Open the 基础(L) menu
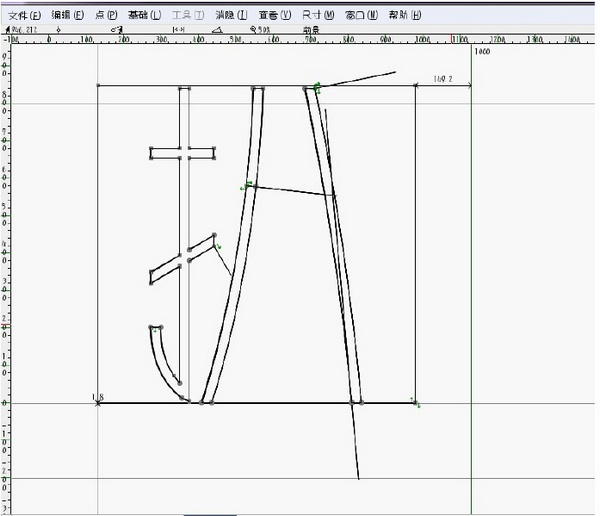The image size is (600, 516). (x=144, y=16)
